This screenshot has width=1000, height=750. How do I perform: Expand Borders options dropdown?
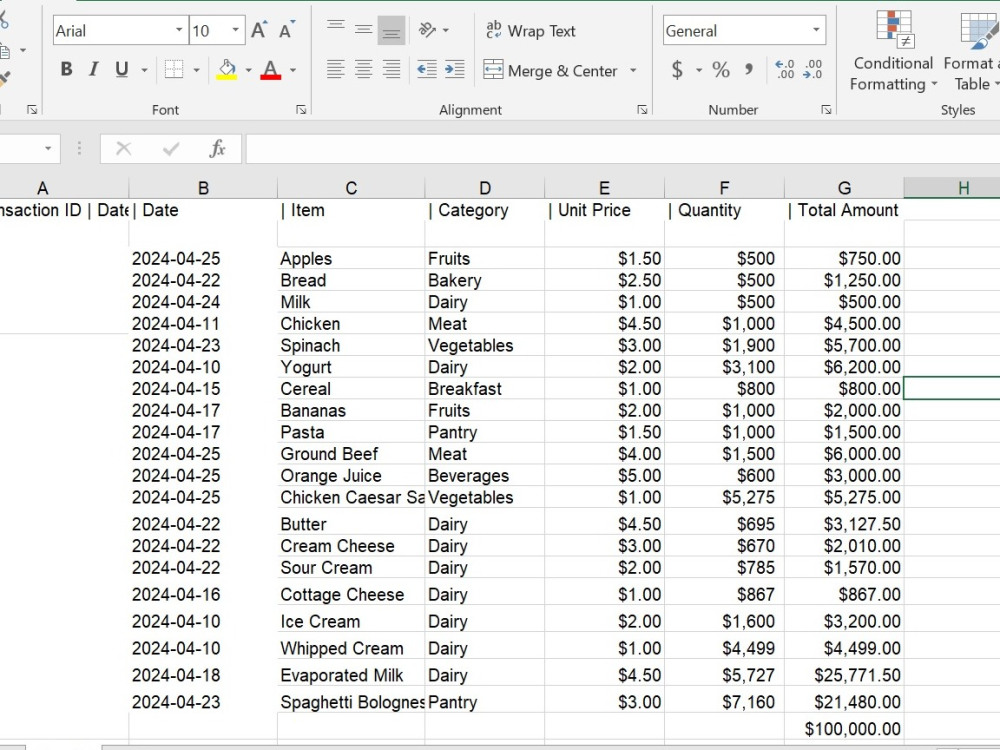196,70
